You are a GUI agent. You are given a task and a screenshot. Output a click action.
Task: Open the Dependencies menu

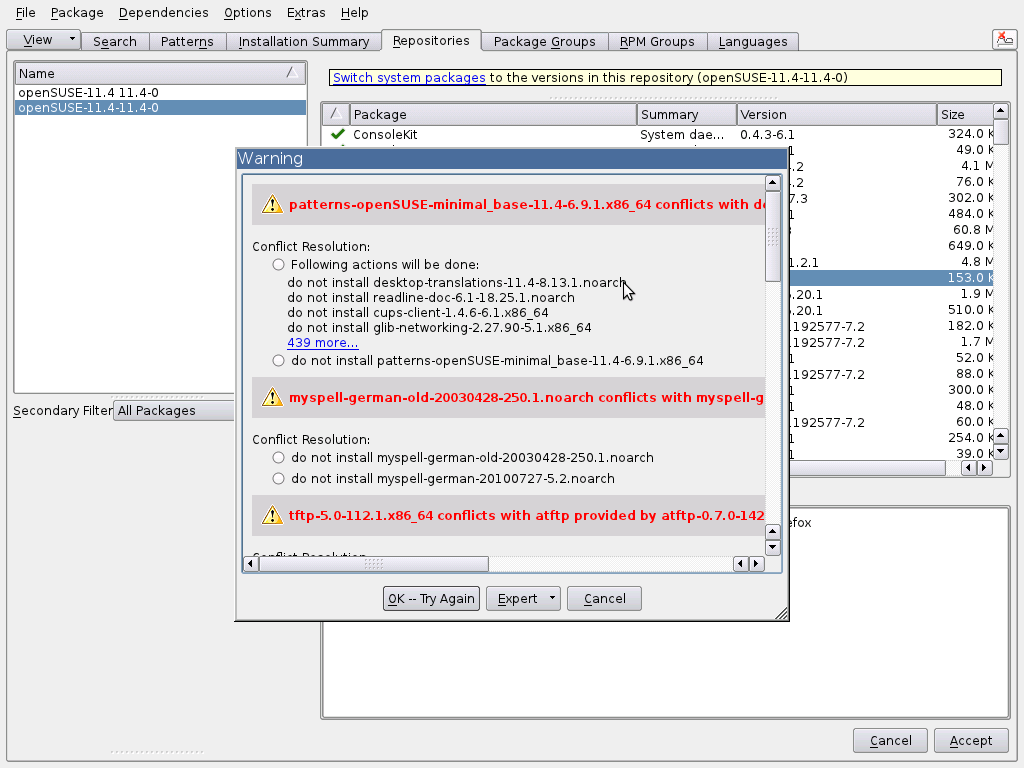click(x=163, y=12)
